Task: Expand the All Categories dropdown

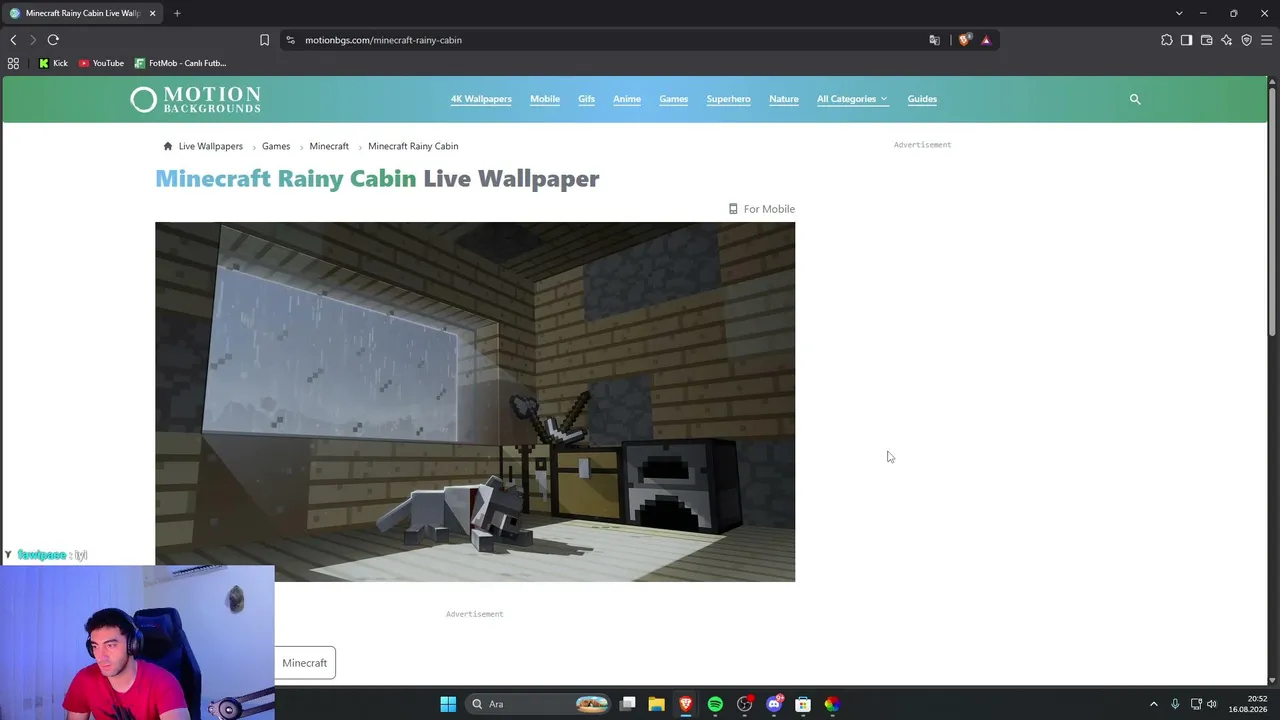Action: [x=852, y=99]
